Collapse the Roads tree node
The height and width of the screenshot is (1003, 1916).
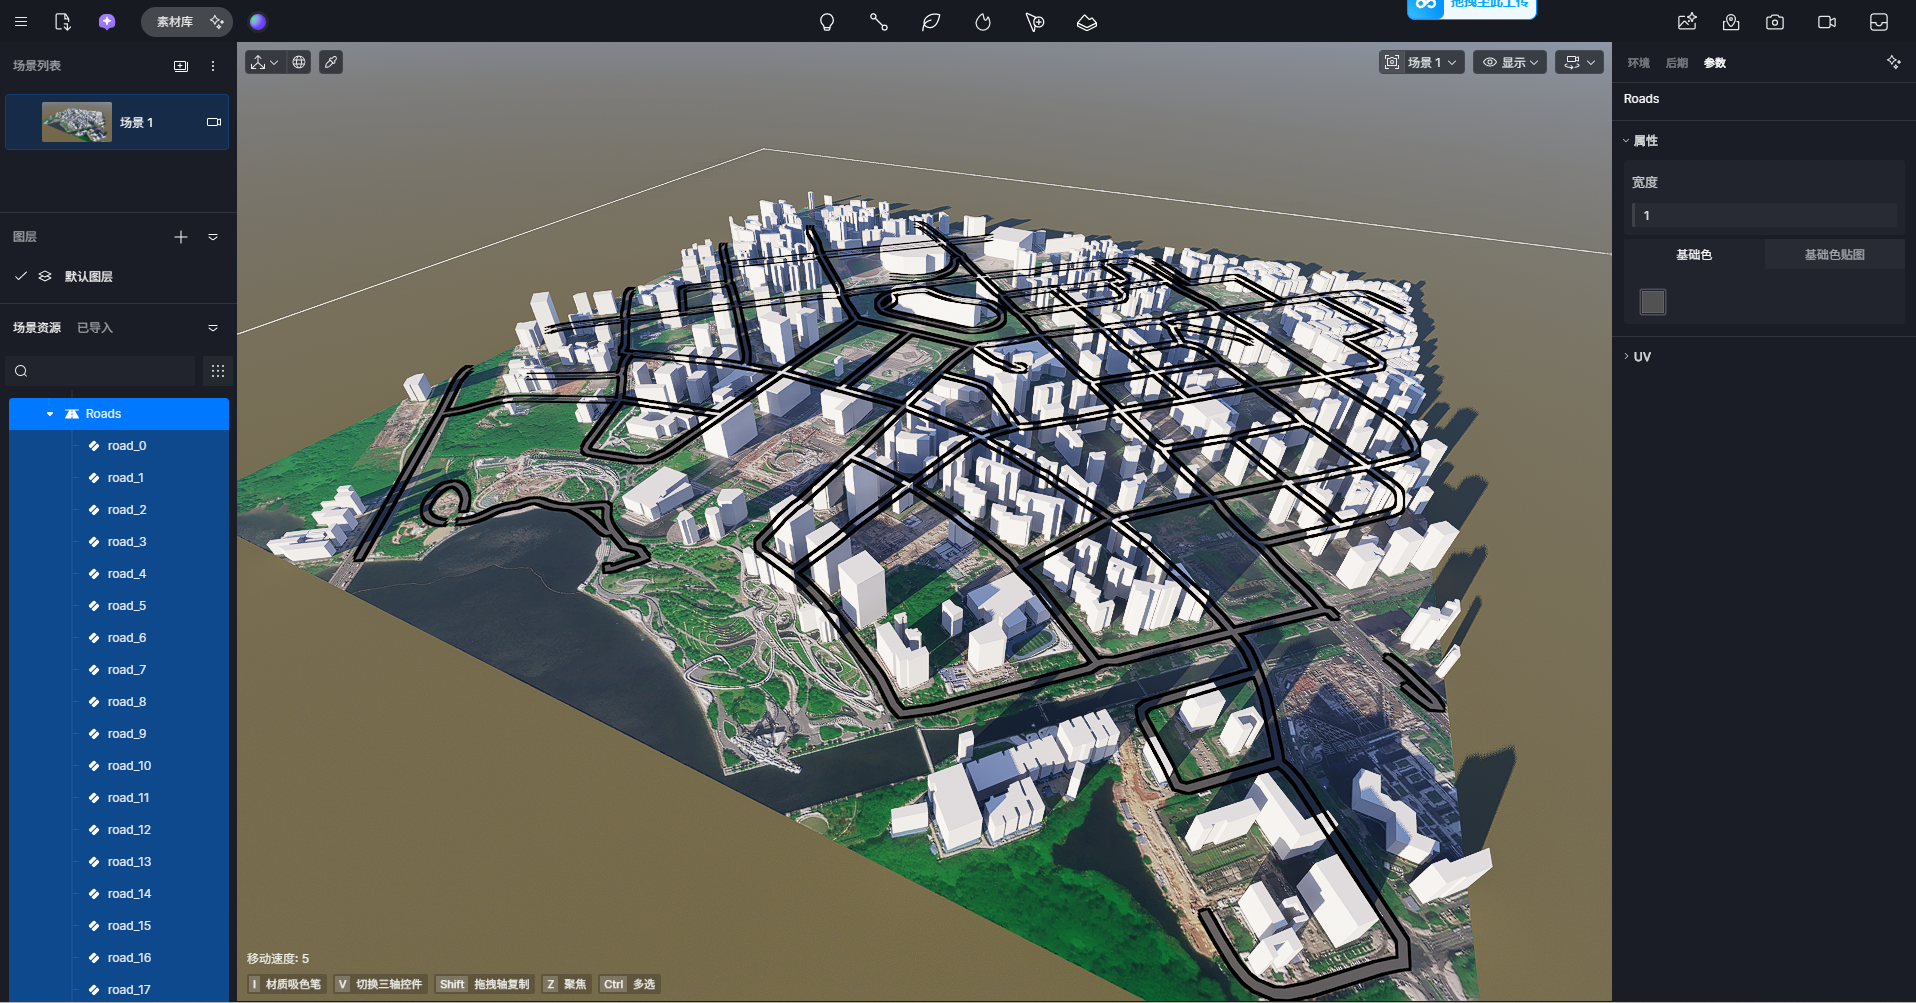(50, 414)
